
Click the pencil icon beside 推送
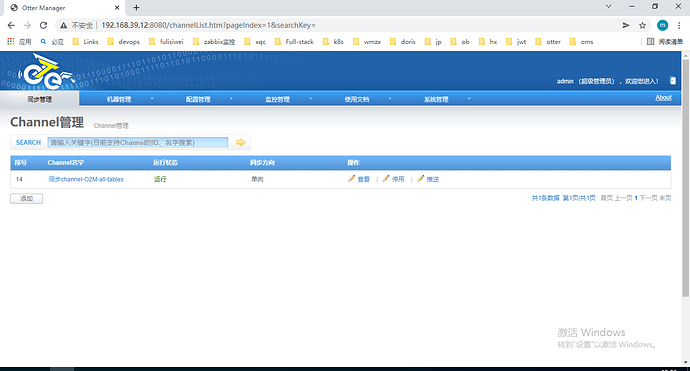pos(421,178)
